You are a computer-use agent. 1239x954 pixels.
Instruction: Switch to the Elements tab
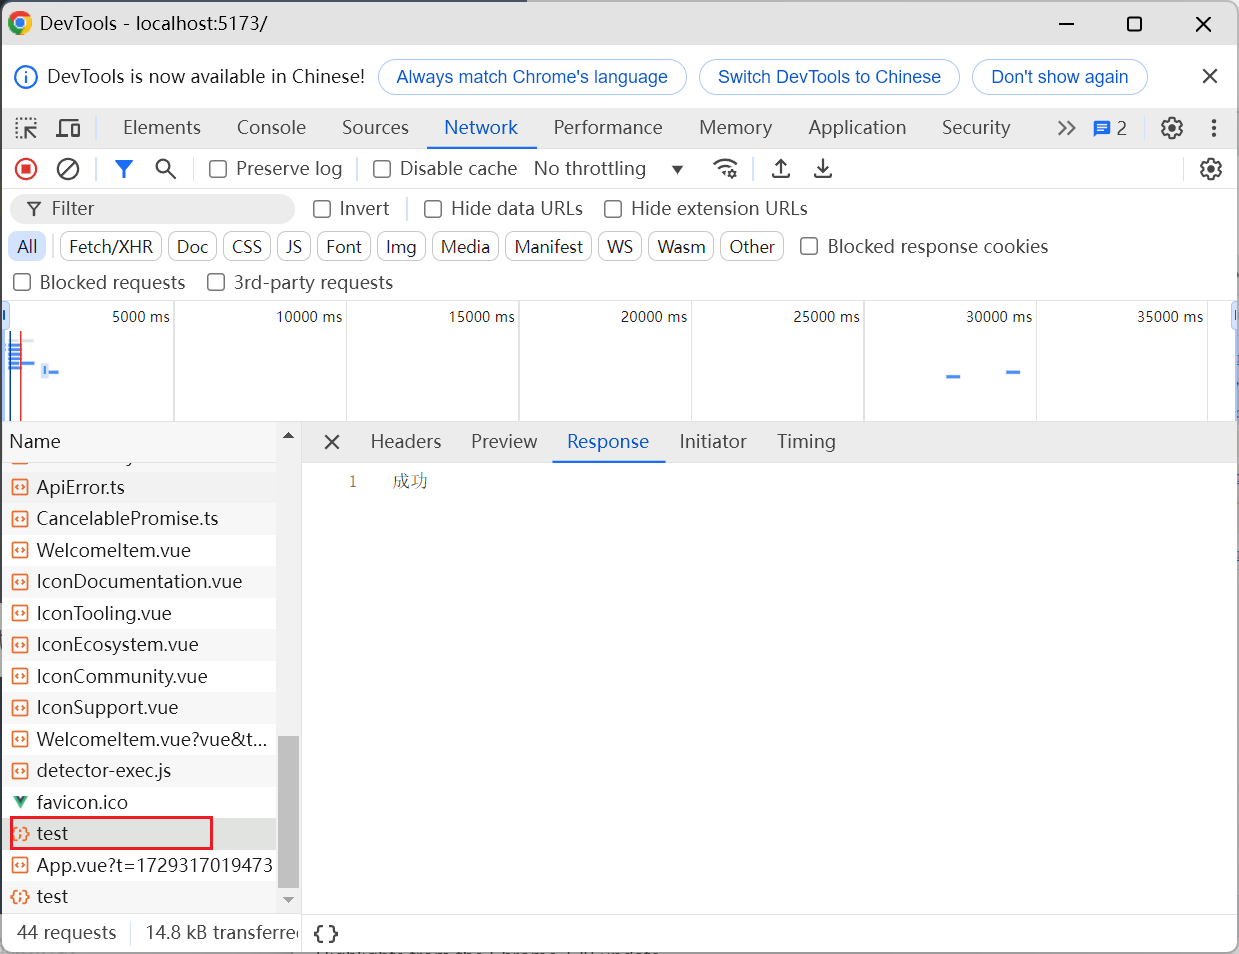(162, 128)
